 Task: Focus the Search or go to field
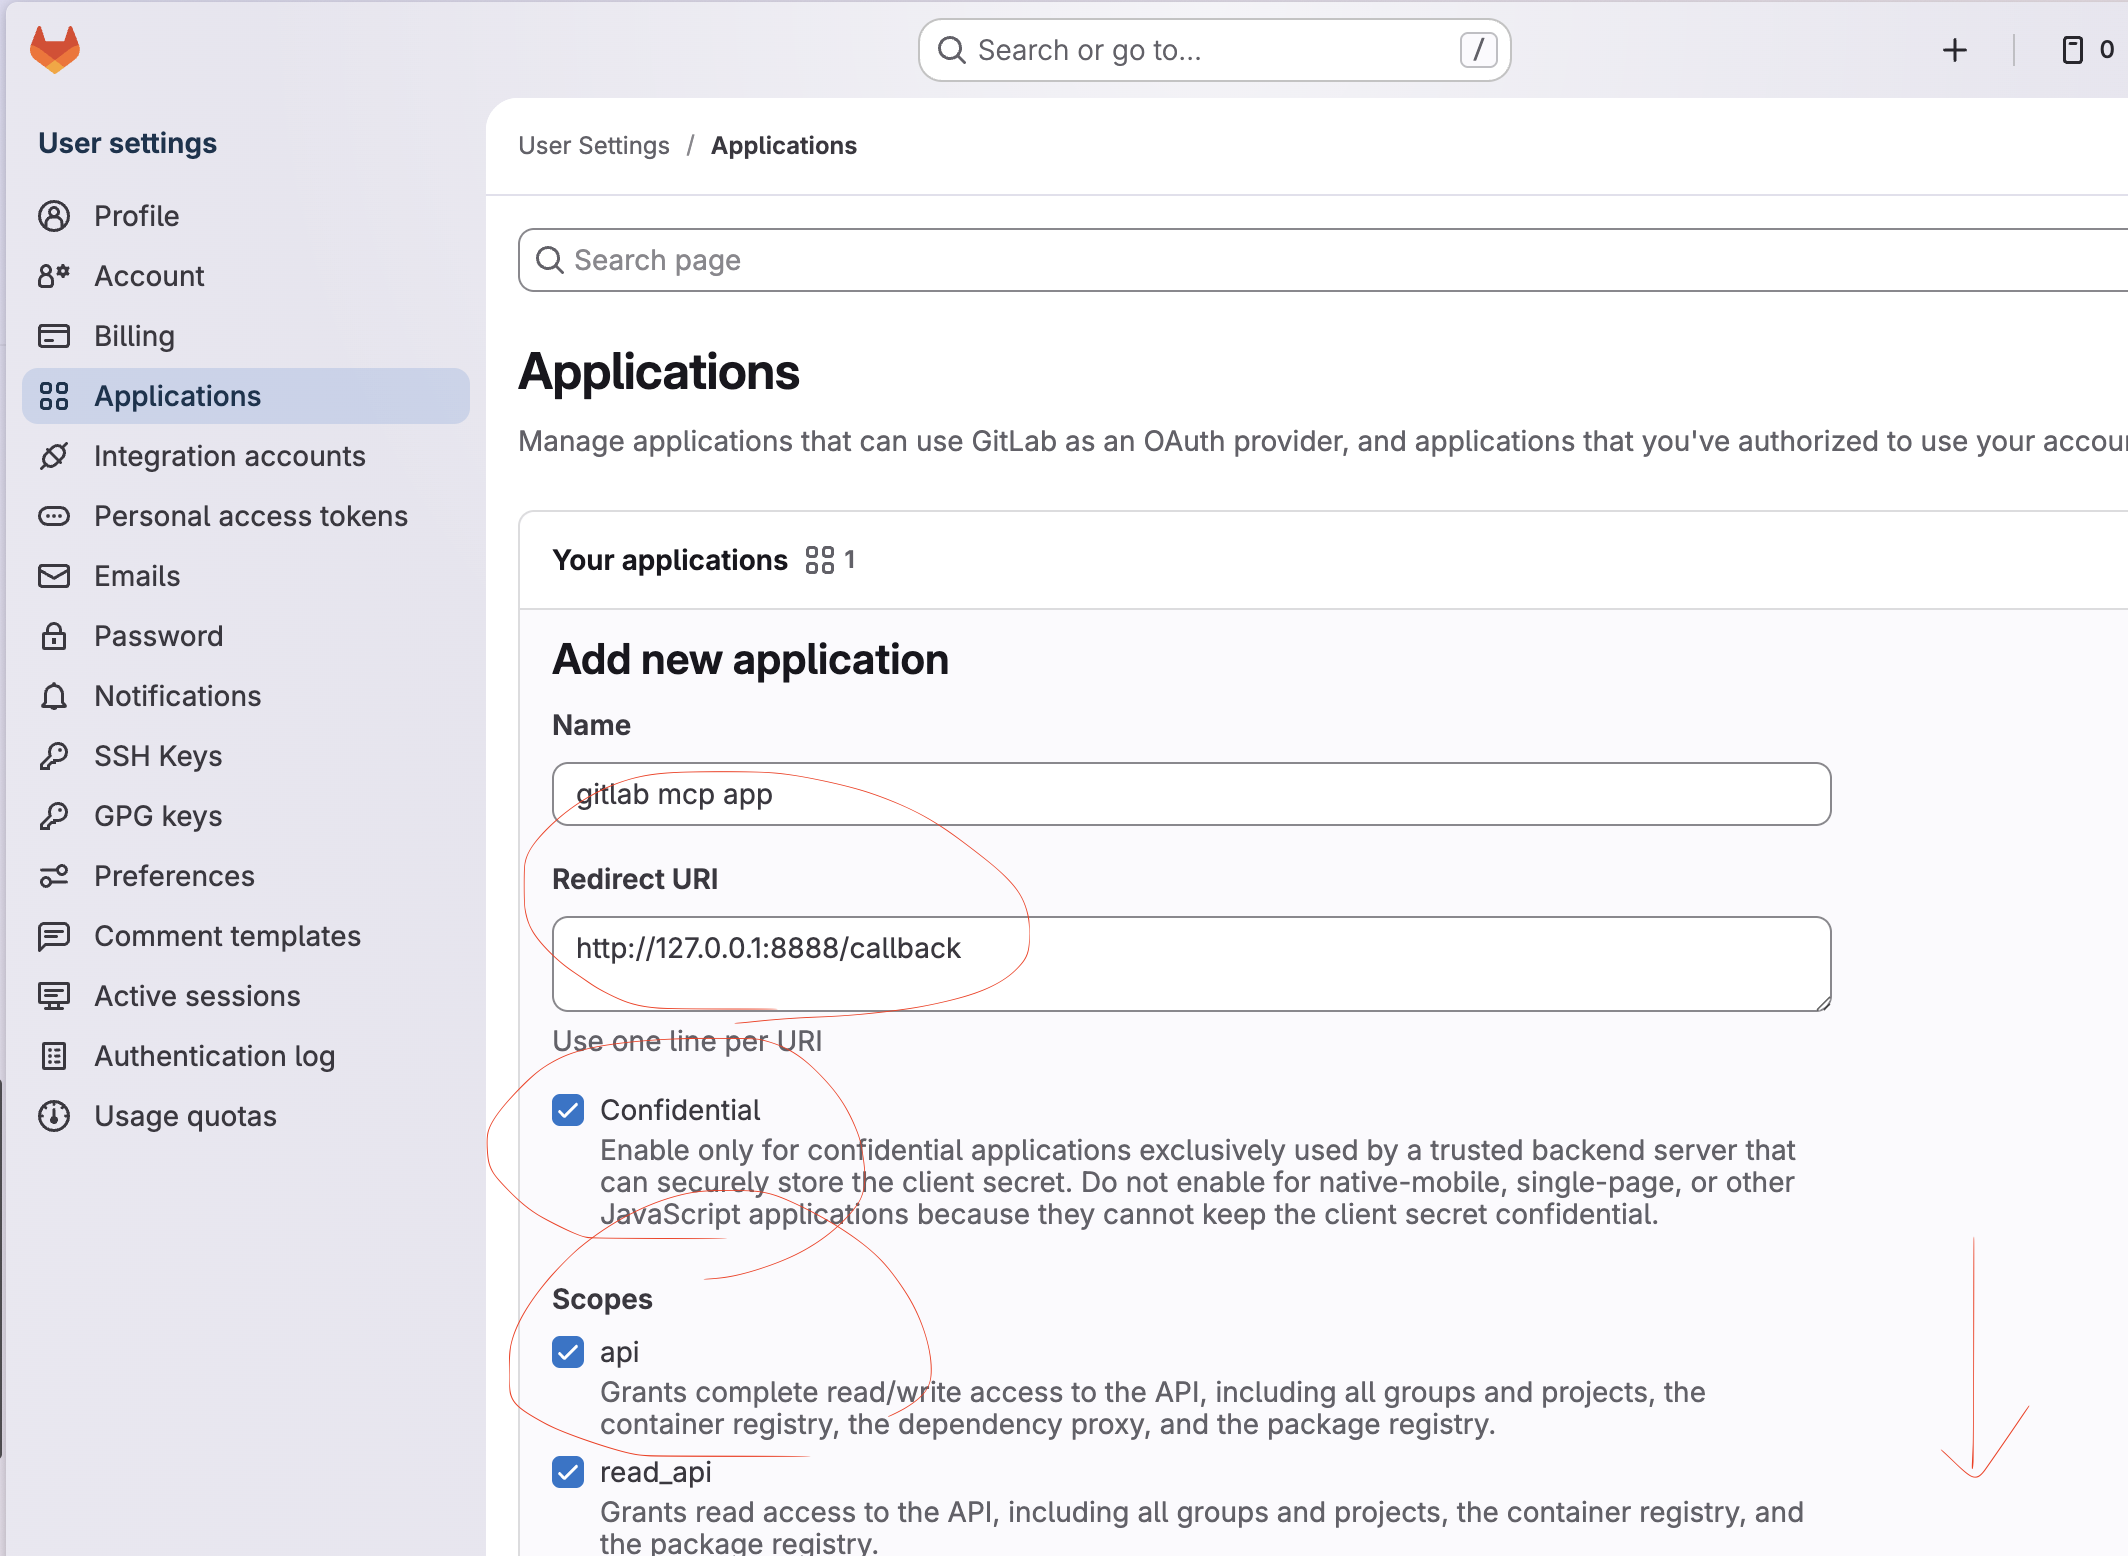1214,50
